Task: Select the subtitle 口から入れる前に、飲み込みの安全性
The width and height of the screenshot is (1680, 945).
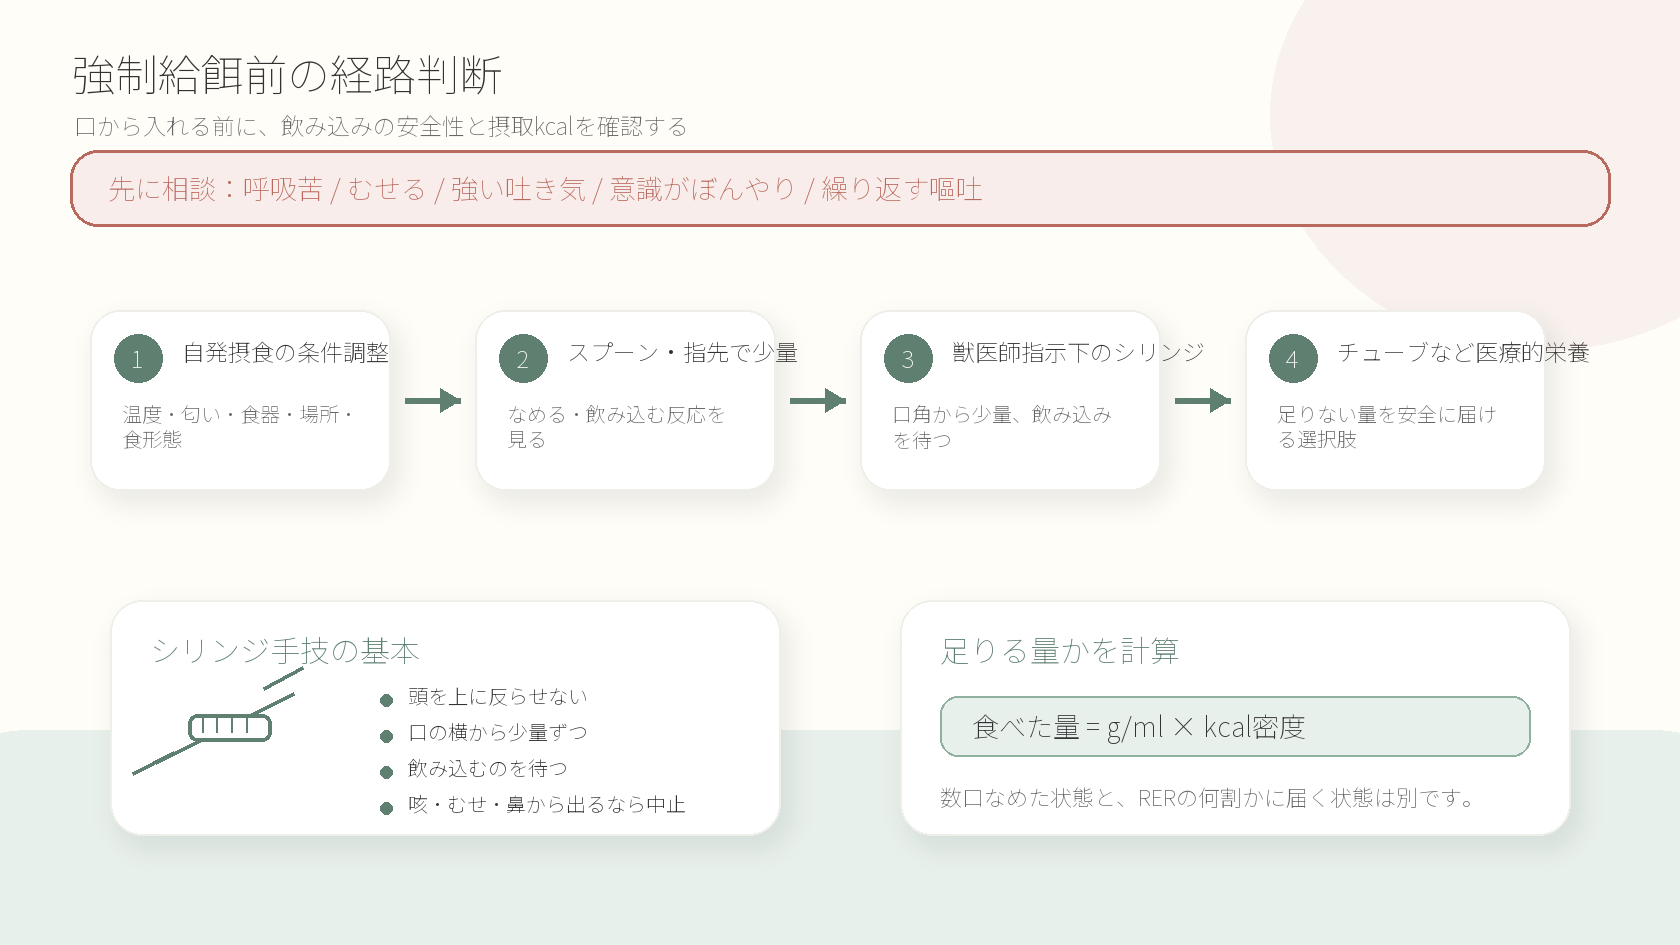Action: (381, 127)
